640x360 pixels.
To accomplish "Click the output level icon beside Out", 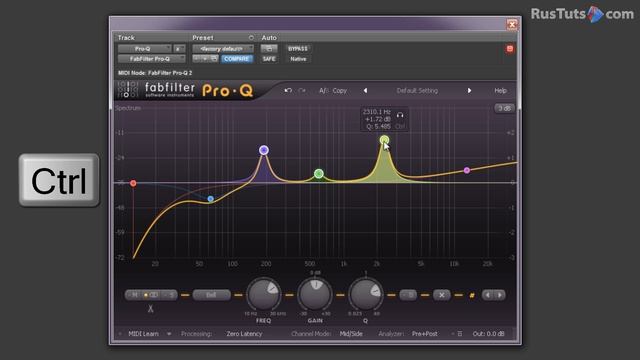I will click(460, 333).
